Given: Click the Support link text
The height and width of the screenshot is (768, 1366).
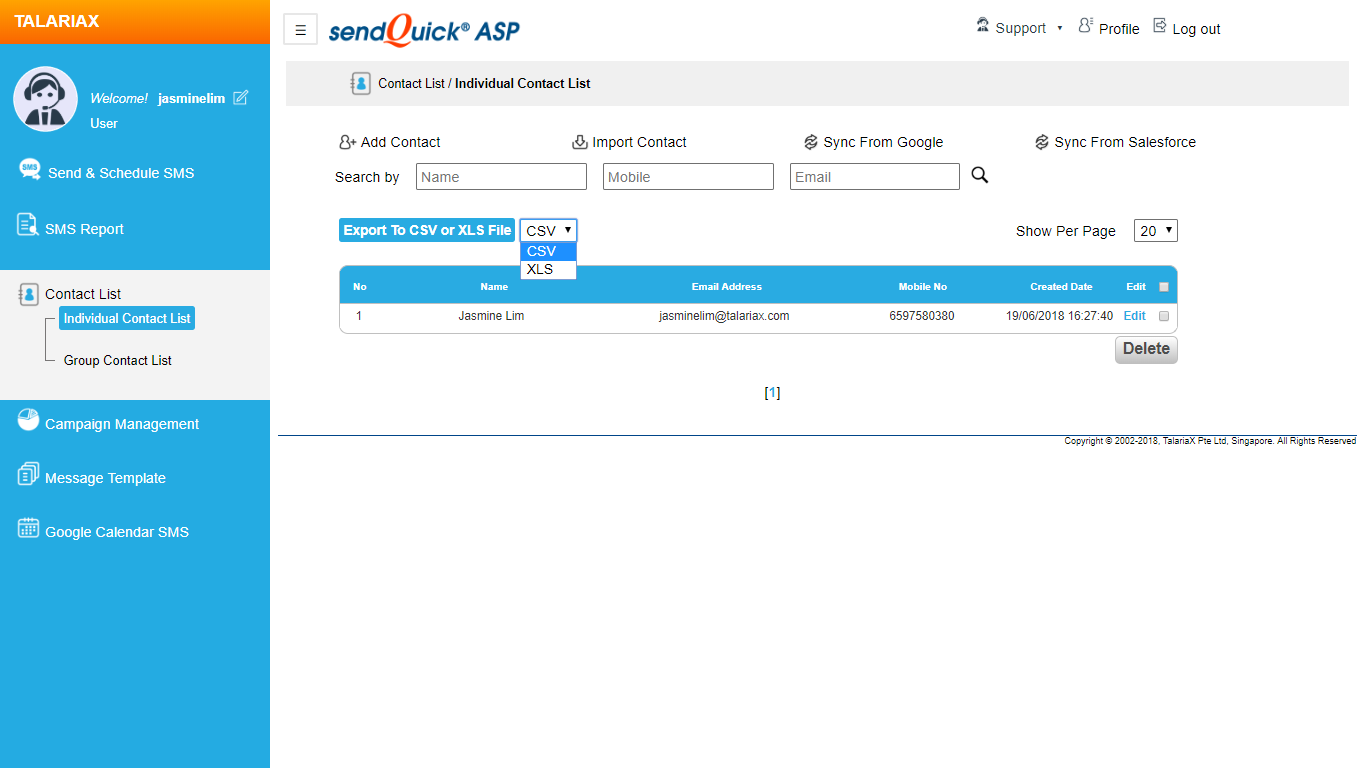Looking at the screenshot, I should click(x=1021, y=28).
